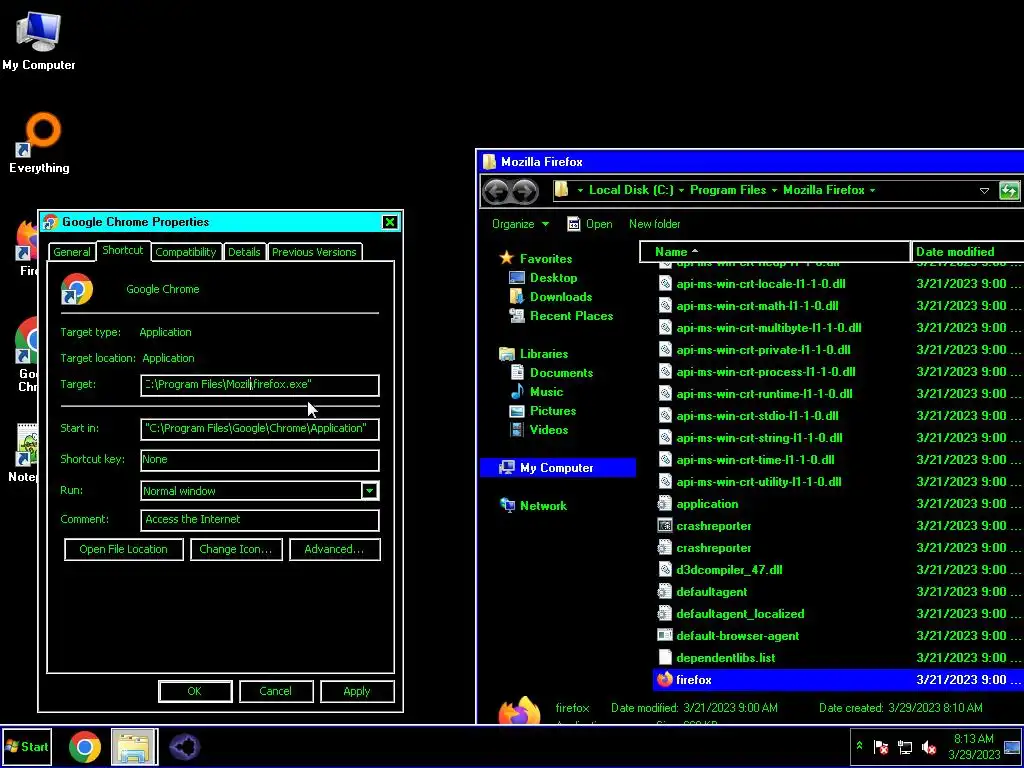Viewport: 1024px width, 768px height.
Task: Click OK in Chrome Properties
Action: coord(195,691)
